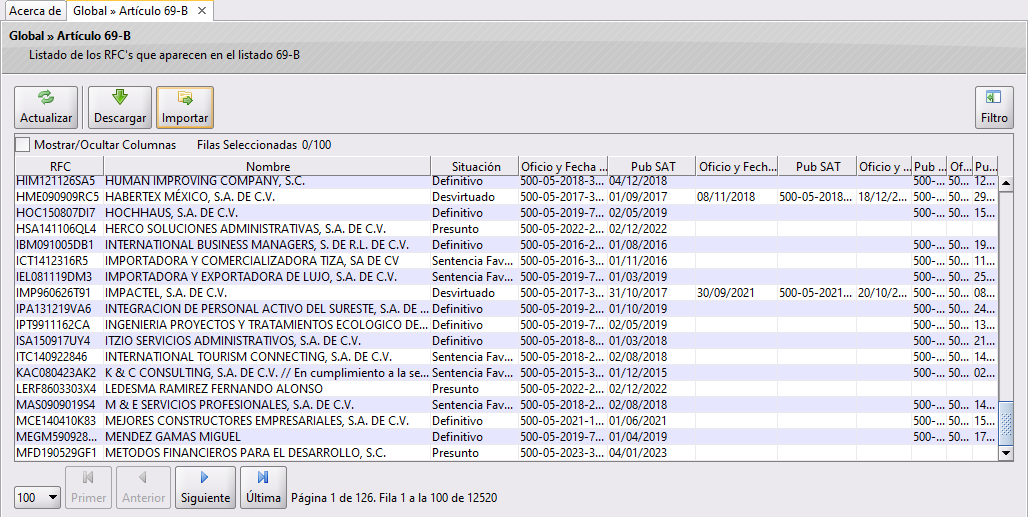The height and width of the screenshot is (517, 1028).
Task: Open the Filtro panel
Action: (x=994, y=107)
